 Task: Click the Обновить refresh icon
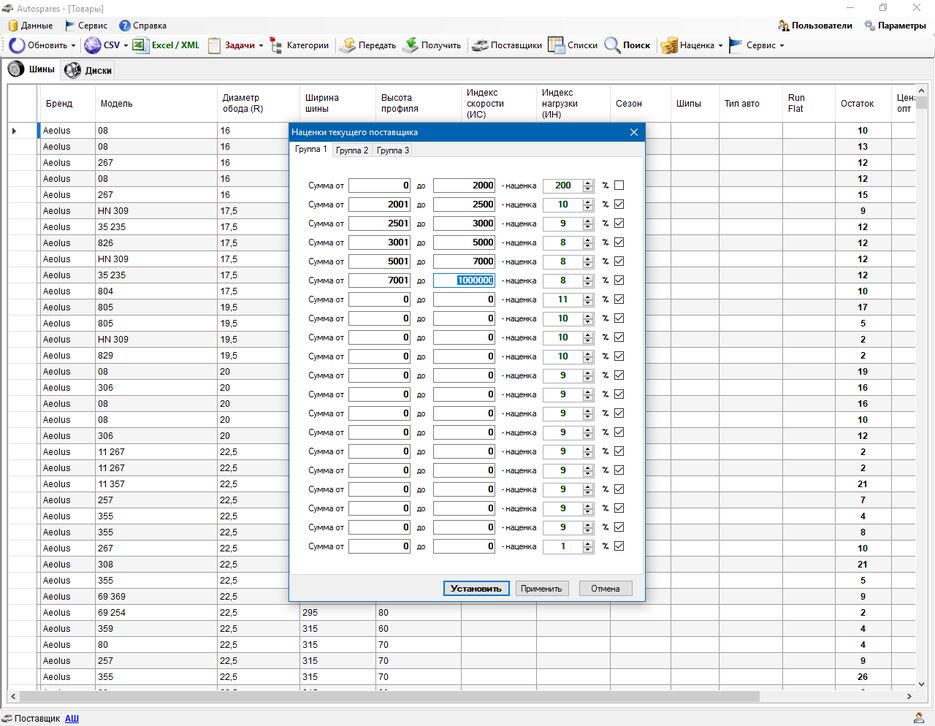click(x=17, y=45)
